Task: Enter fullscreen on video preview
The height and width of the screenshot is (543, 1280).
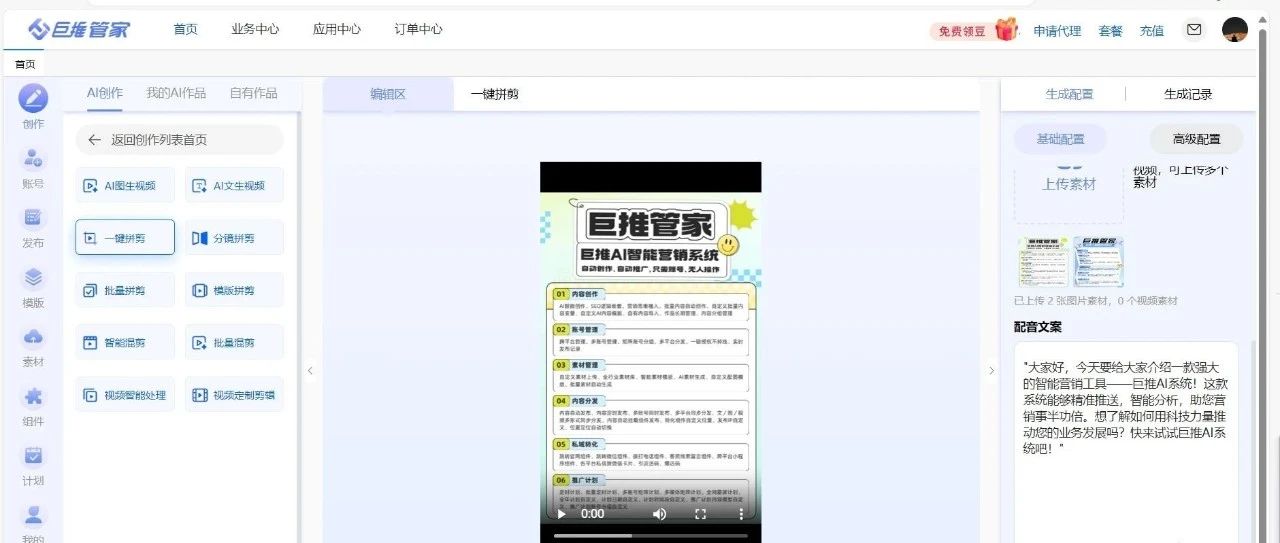Action: click(700, 514)
